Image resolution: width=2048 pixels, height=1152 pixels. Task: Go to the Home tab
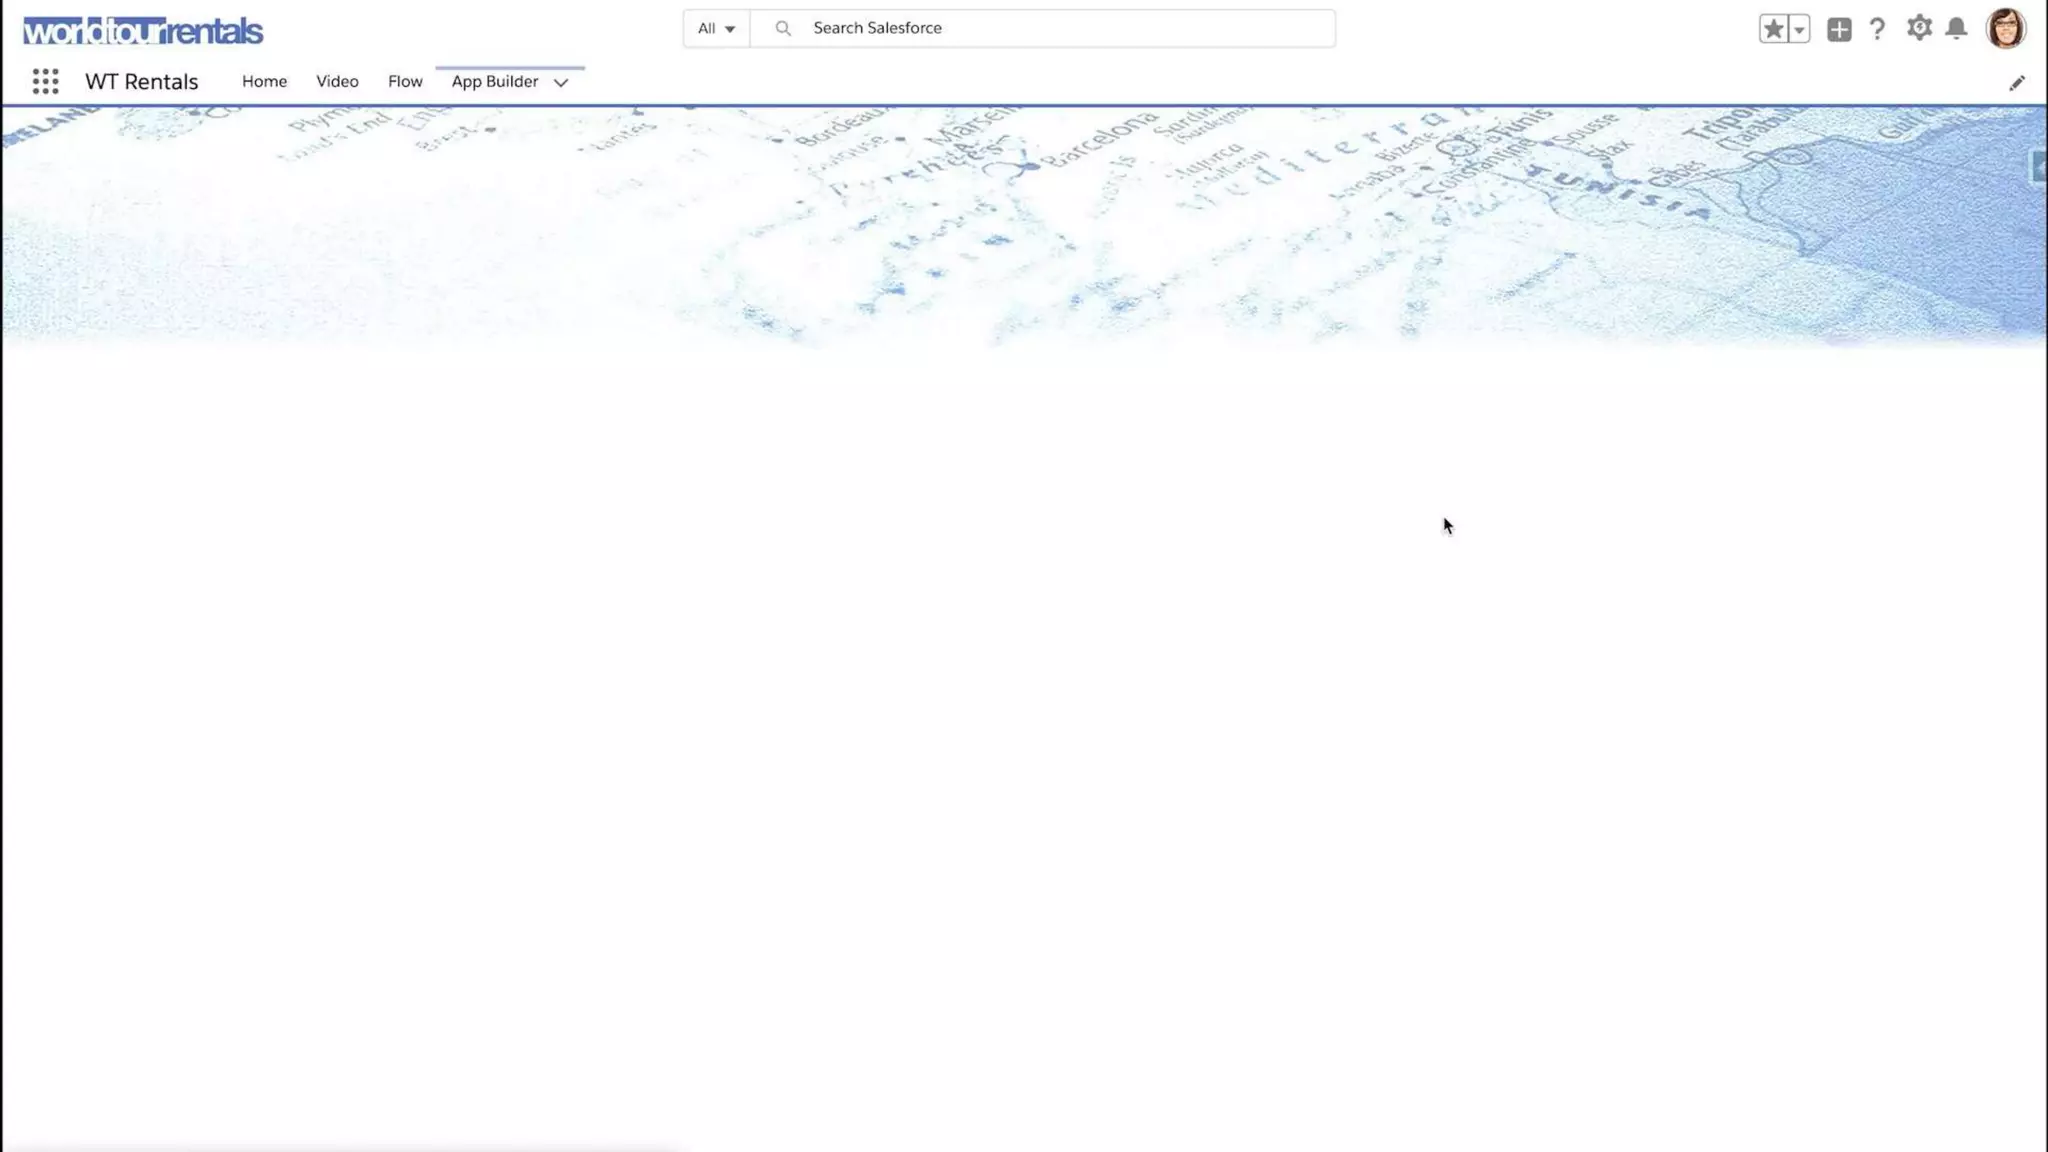264,81
